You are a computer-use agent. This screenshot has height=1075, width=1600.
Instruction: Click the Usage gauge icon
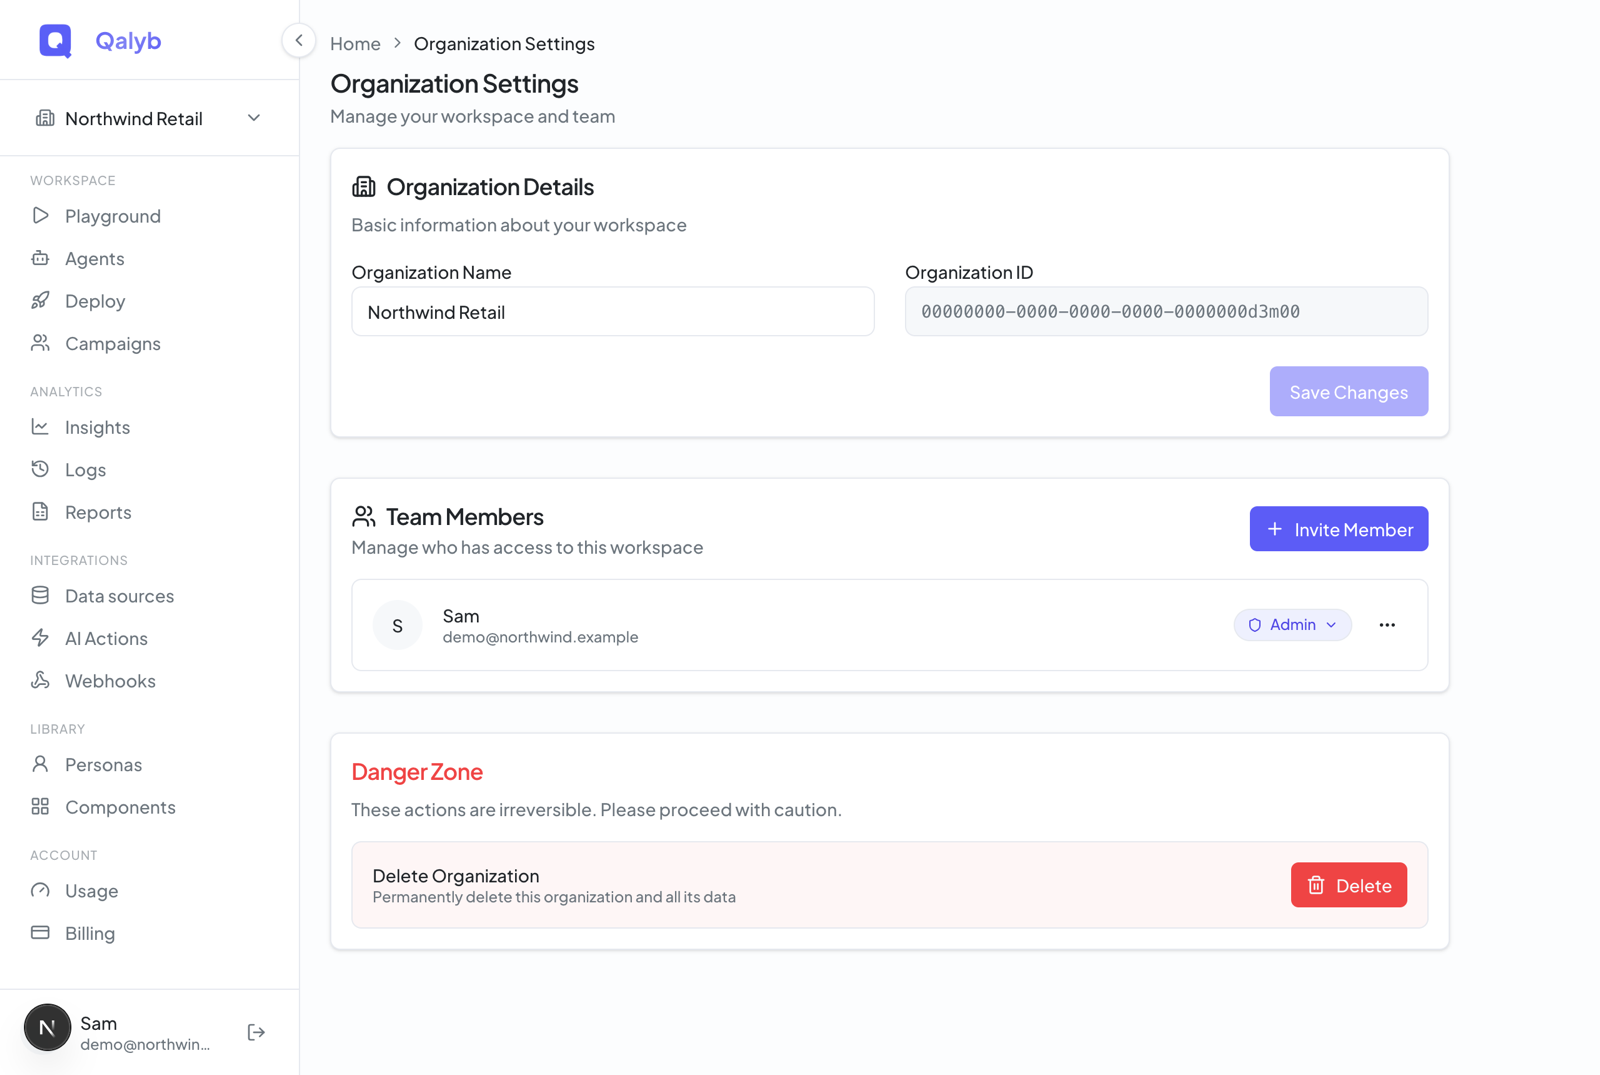(40, 890)
